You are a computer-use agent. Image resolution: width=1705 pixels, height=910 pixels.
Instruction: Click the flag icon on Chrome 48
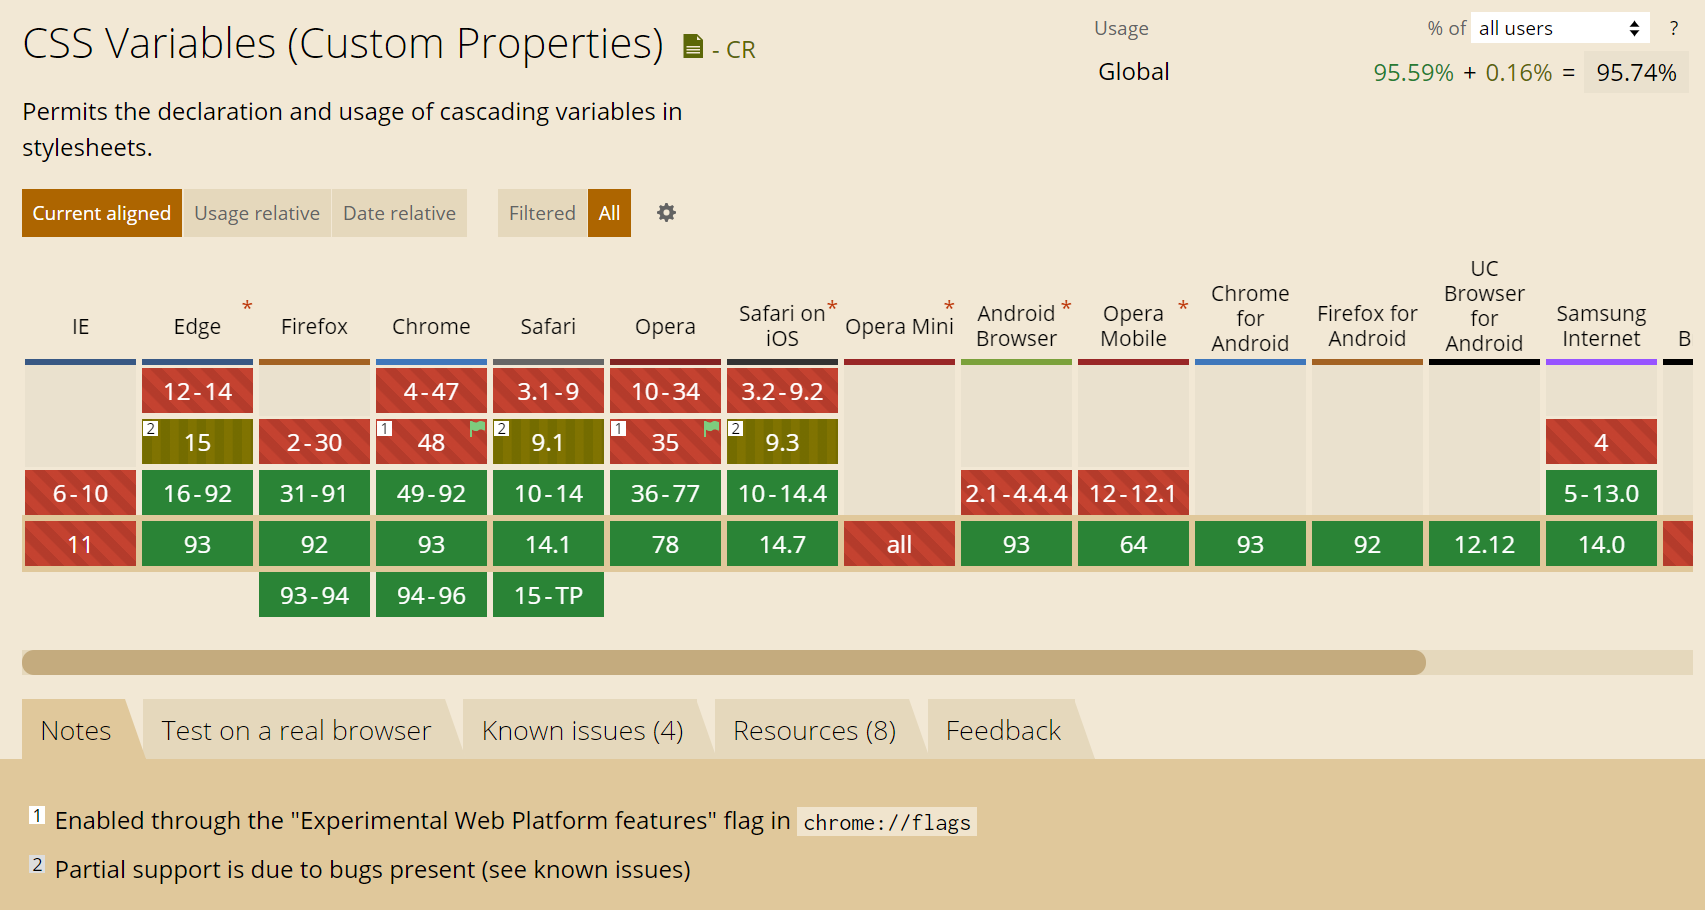(477, 428)
